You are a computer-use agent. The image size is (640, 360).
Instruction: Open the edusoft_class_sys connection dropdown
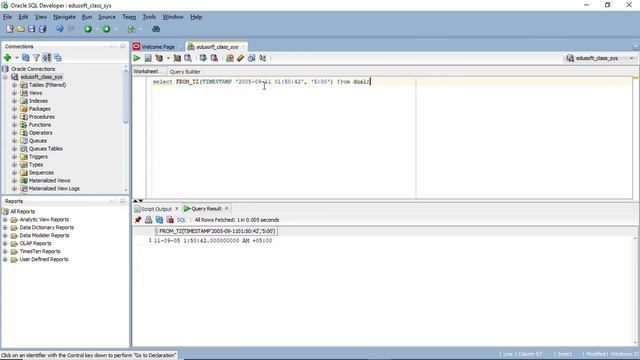[x=631, y=58]
